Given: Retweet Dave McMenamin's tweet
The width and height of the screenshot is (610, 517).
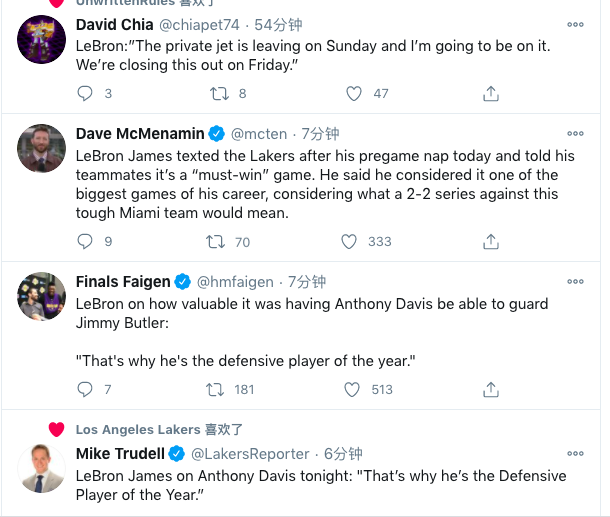Looking at the screenshot, I should pos(215,241).
